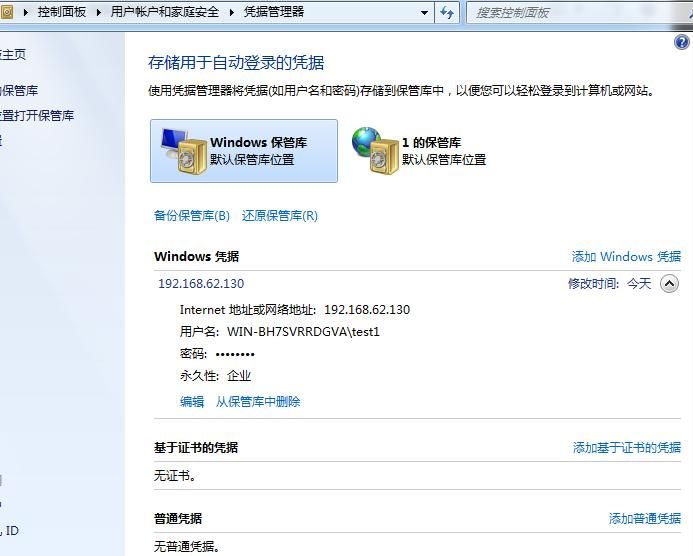Click the 192.168.62.130 credential entry title

[201, 283]
